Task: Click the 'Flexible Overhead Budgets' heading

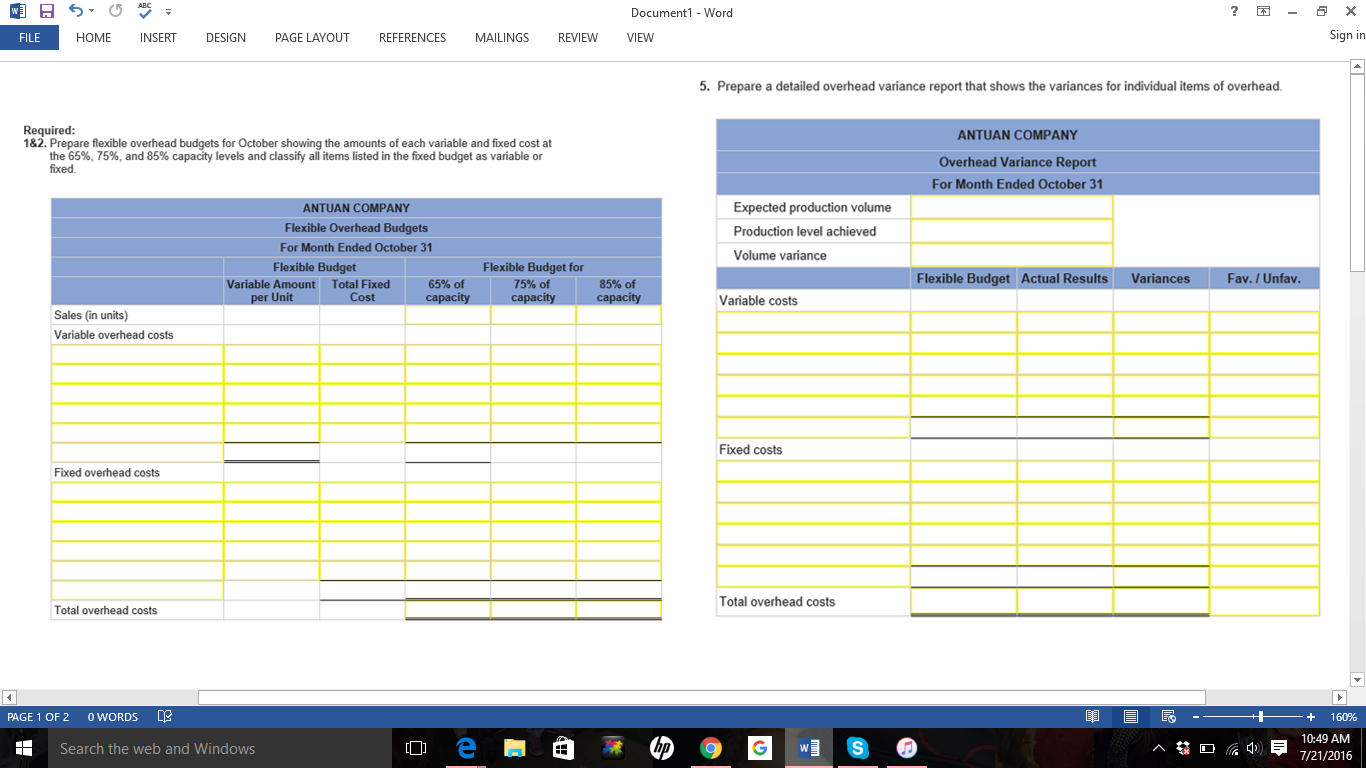Action: tap(356, 228)
